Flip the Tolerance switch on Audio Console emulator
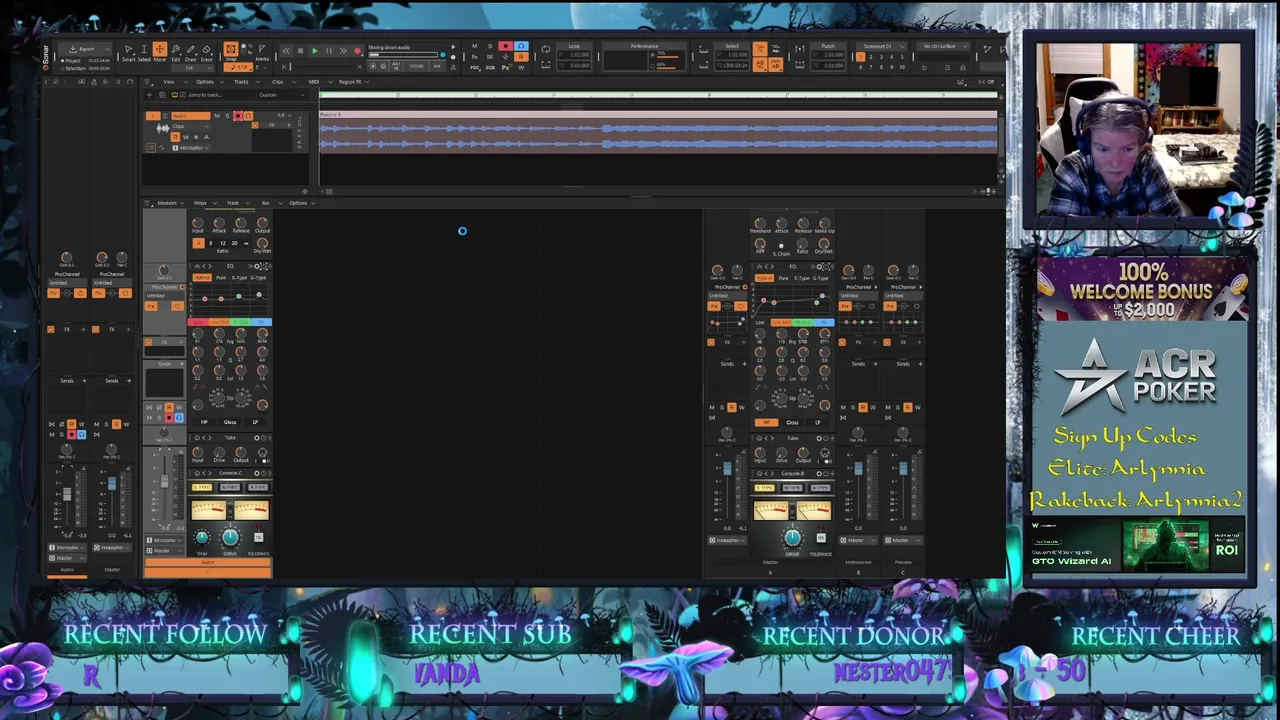Screen dimensions: 1280x720 click(x=258, y=536)
